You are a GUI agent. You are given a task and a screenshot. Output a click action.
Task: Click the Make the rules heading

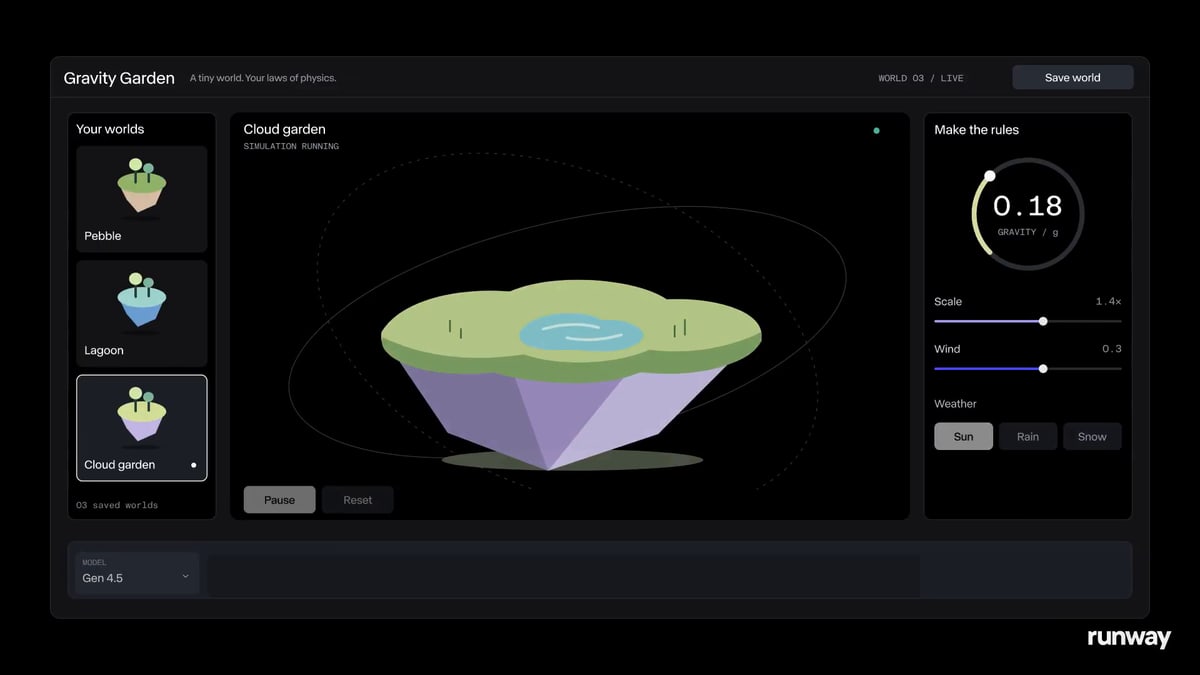point(976,130)
